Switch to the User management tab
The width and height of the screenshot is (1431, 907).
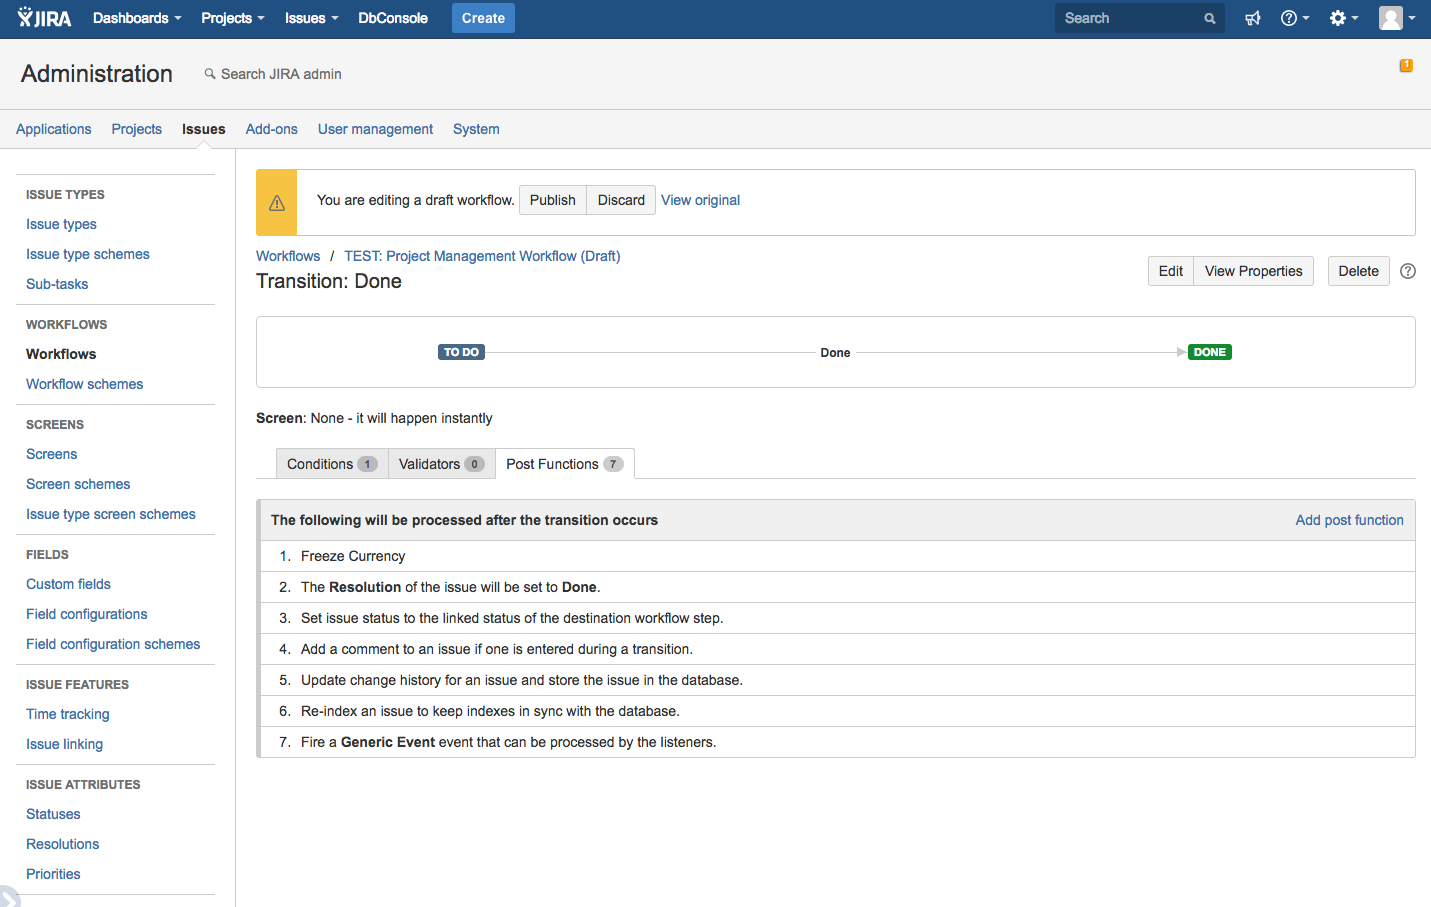click(x=375, y=129)
